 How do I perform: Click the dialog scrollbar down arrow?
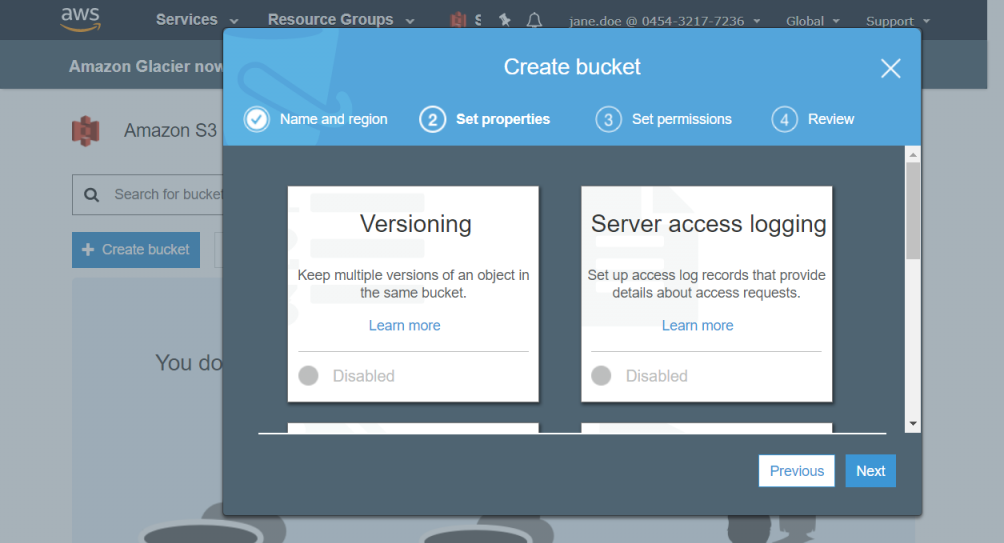coord(913,423)
